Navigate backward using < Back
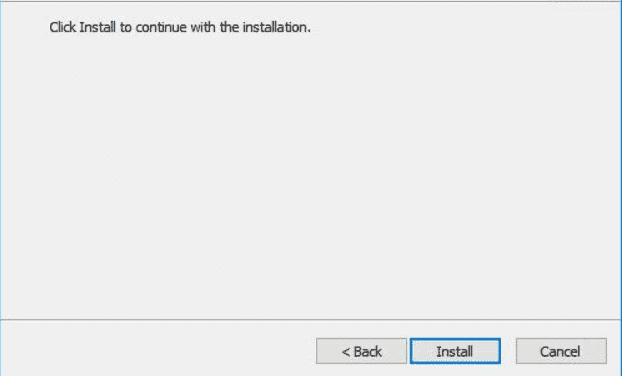 (x=361, y=351)
